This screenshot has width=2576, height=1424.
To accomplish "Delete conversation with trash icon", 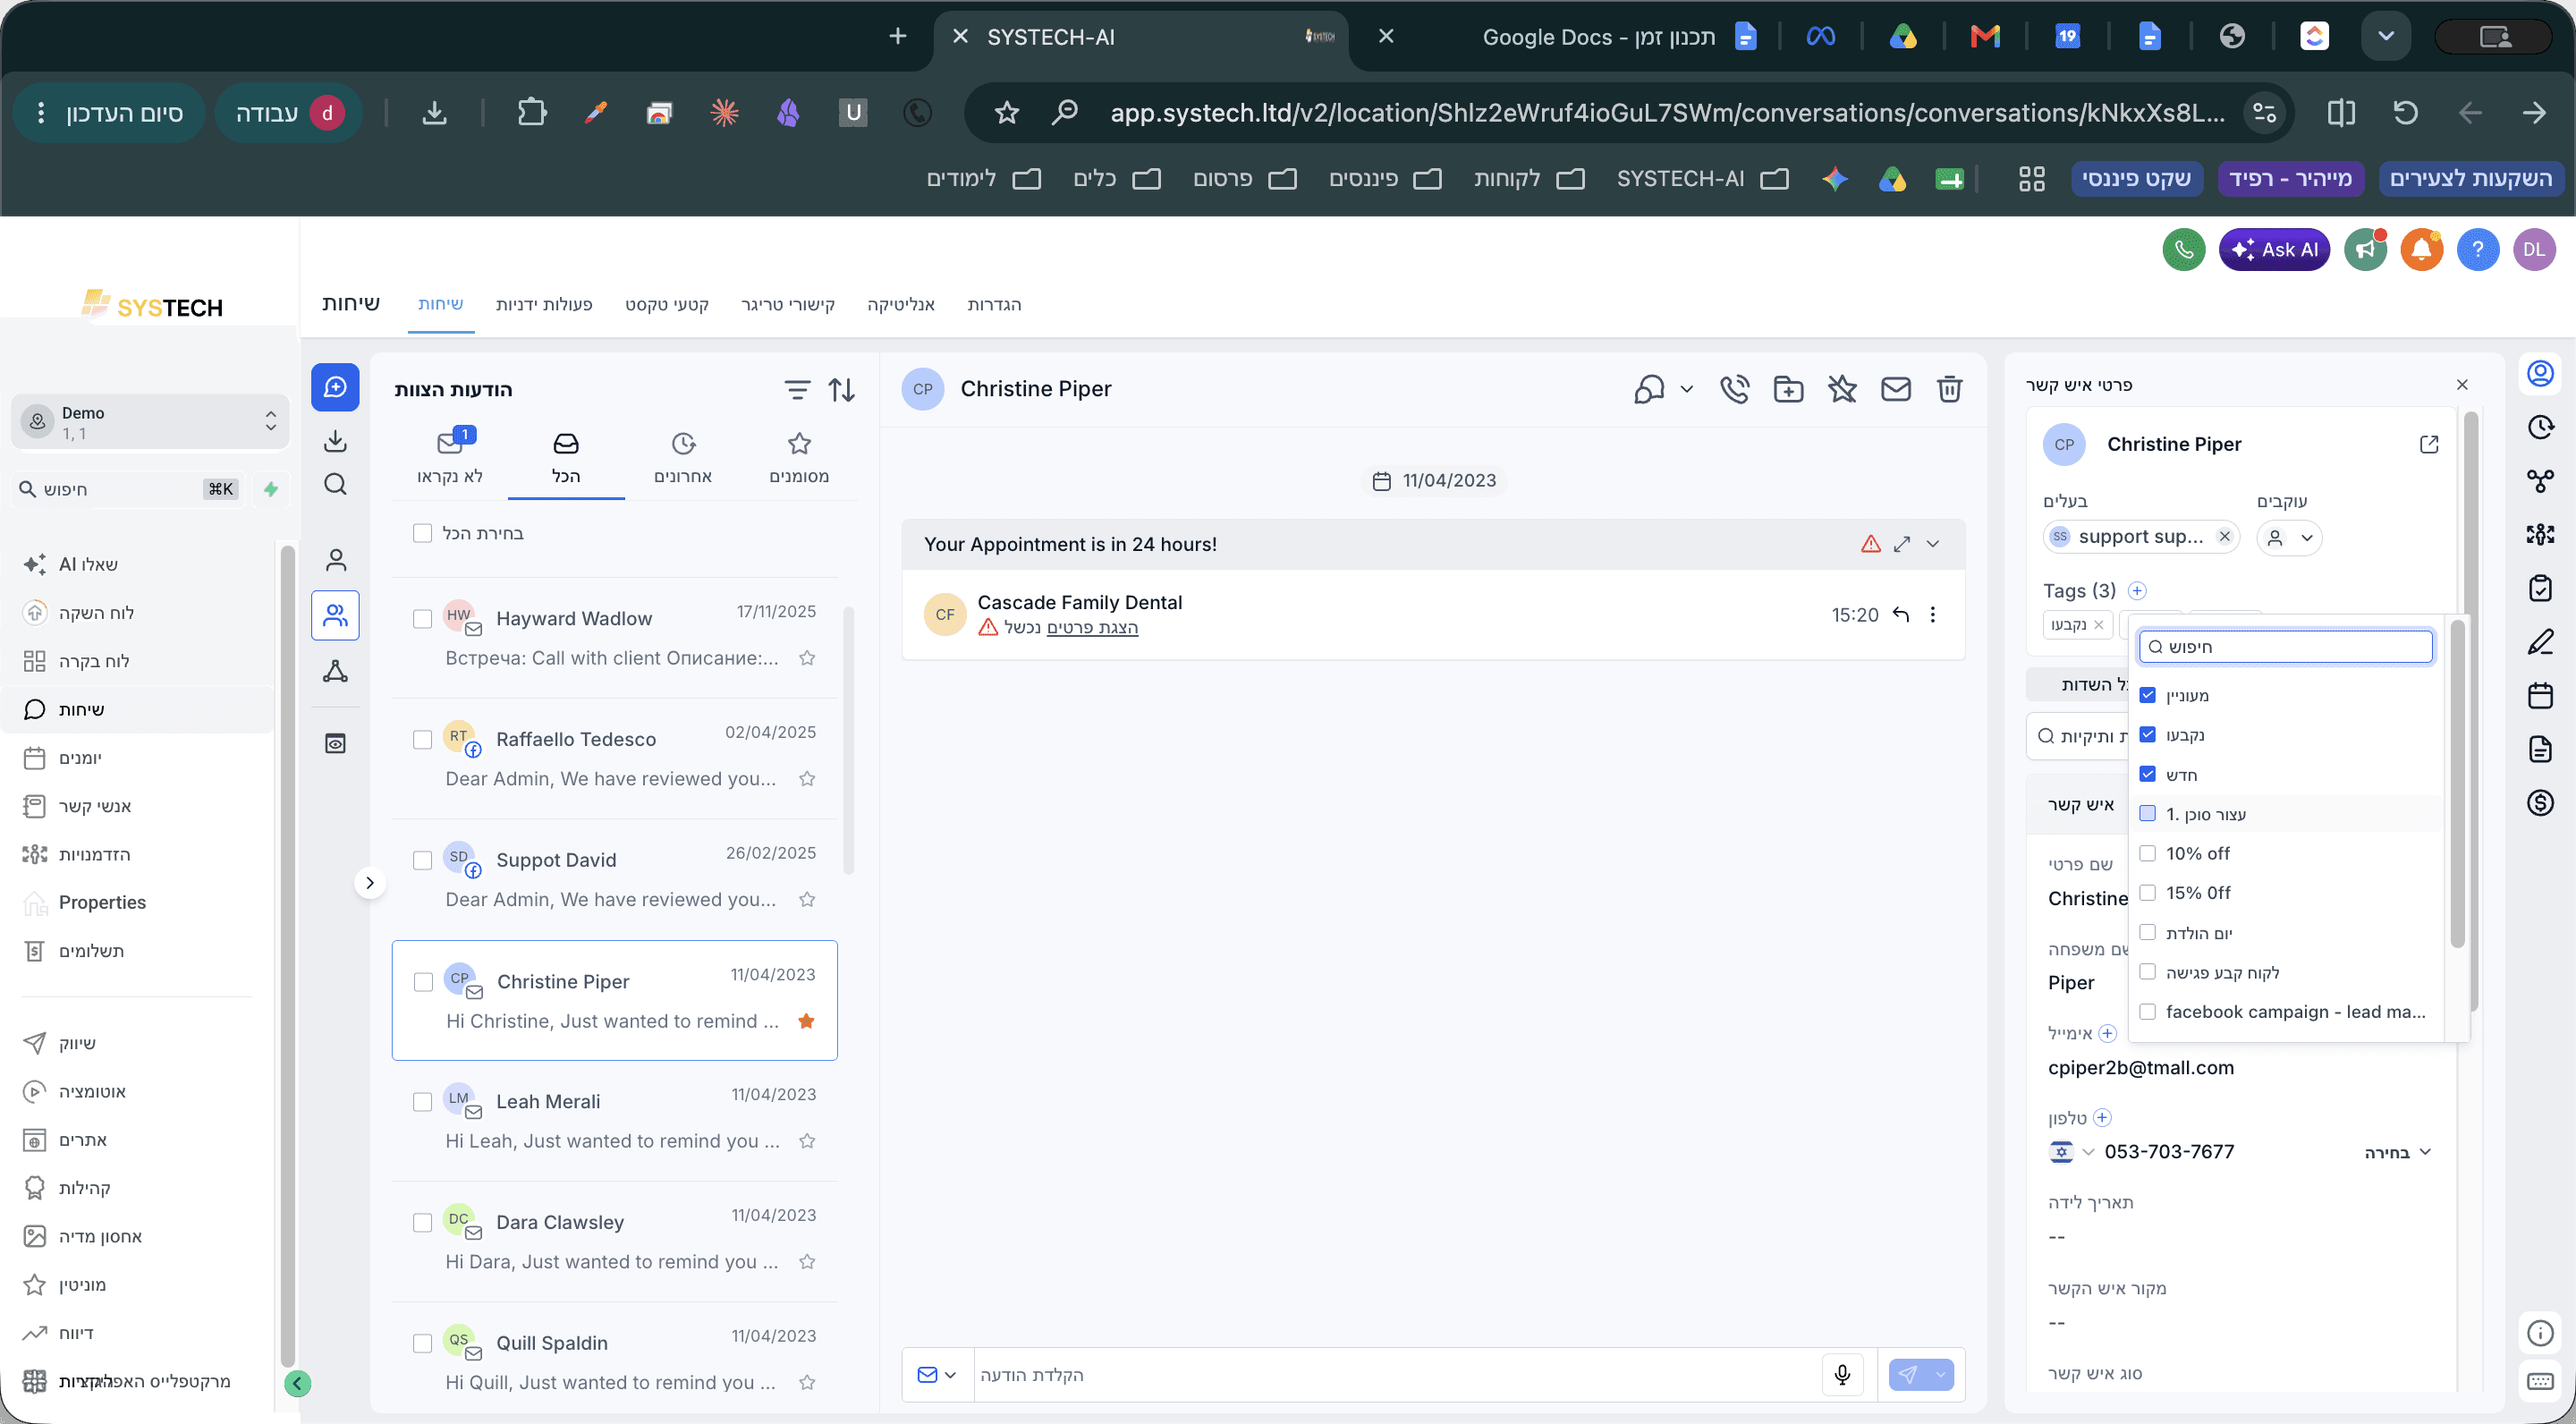I will tap(1949, 389).
